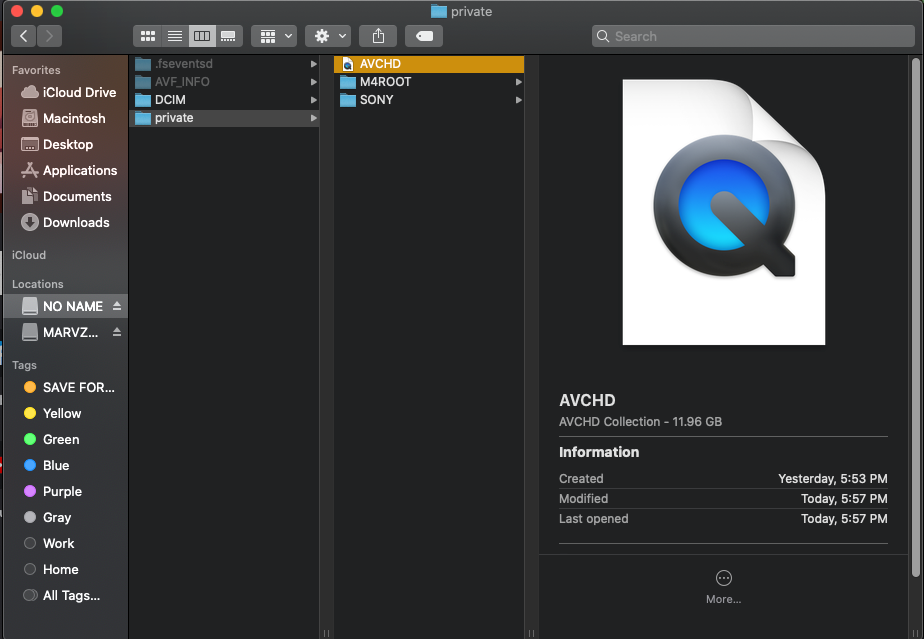This screenshot has height=639, width=924.
Task: Open the group-by arrangement dropdown
Action: coord(274,36)
